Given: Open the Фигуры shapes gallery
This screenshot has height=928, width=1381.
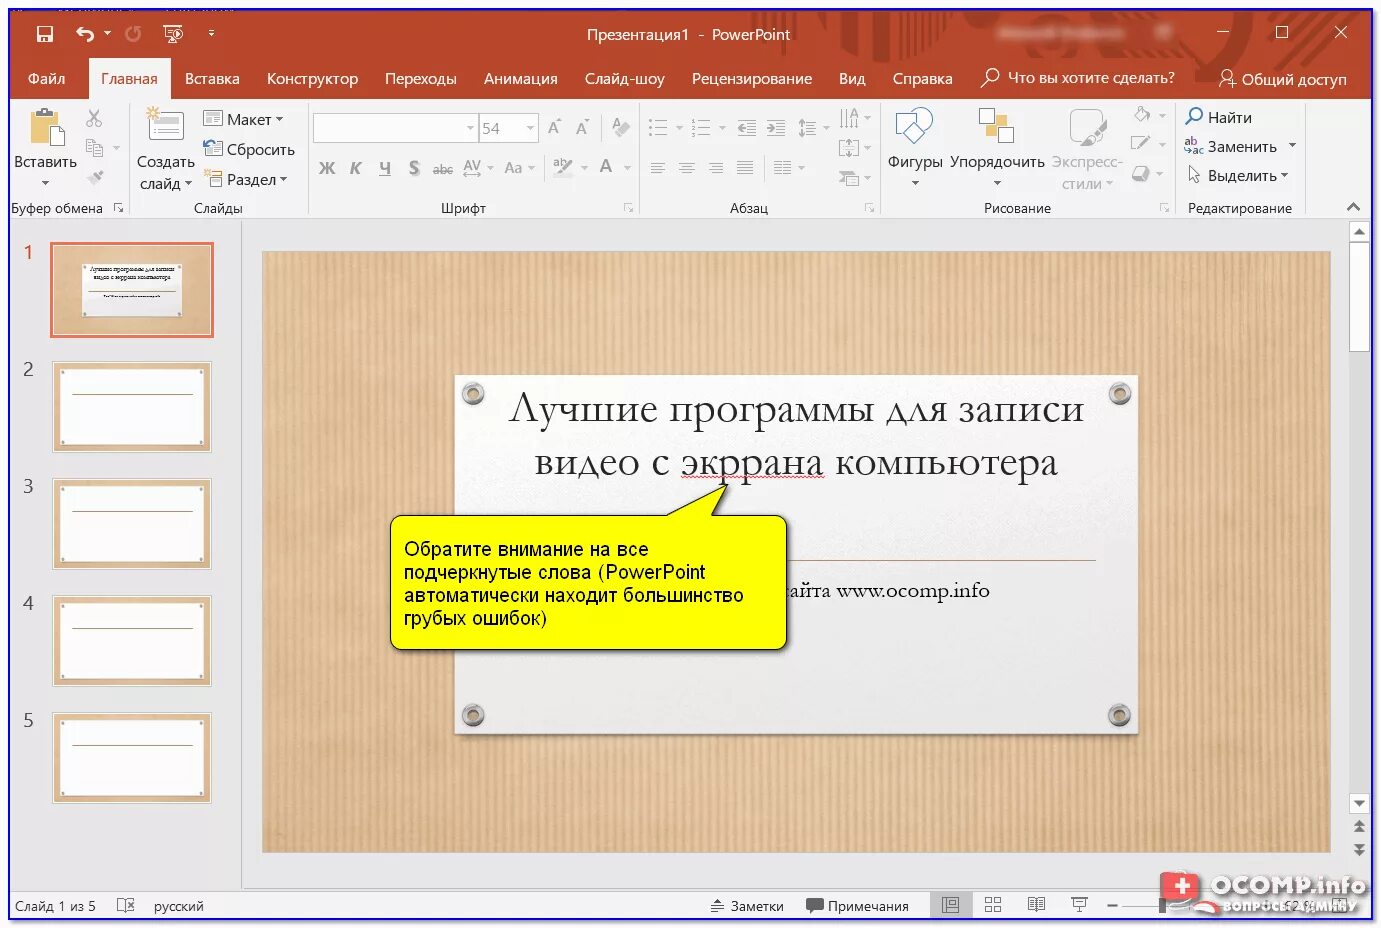Looking at the screenshot, I should coord(914,148).
